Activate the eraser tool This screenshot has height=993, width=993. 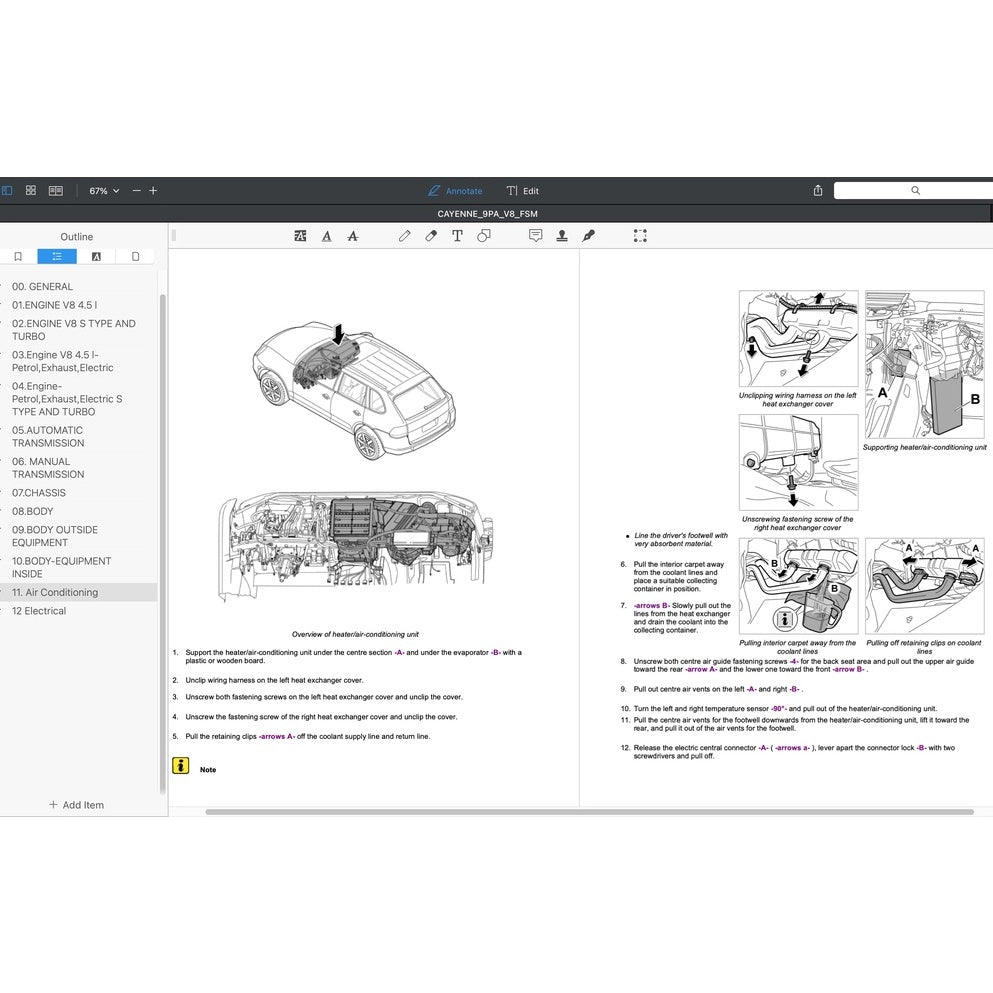coord(431,236)
